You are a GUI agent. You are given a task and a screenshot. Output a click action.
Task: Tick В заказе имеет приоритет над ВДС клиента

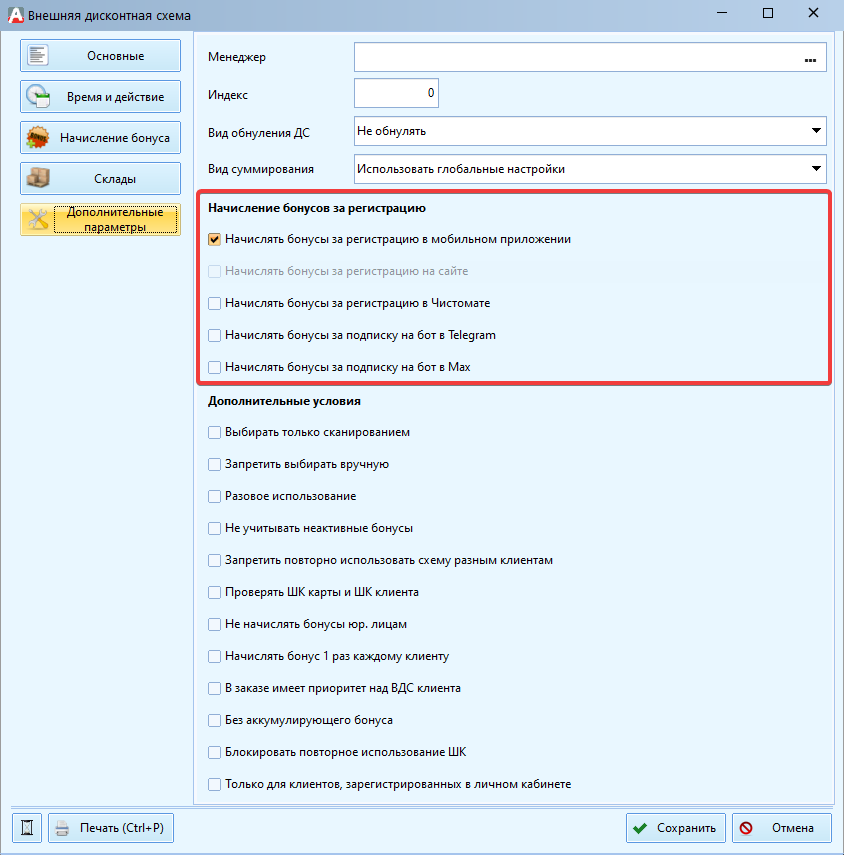214,688
